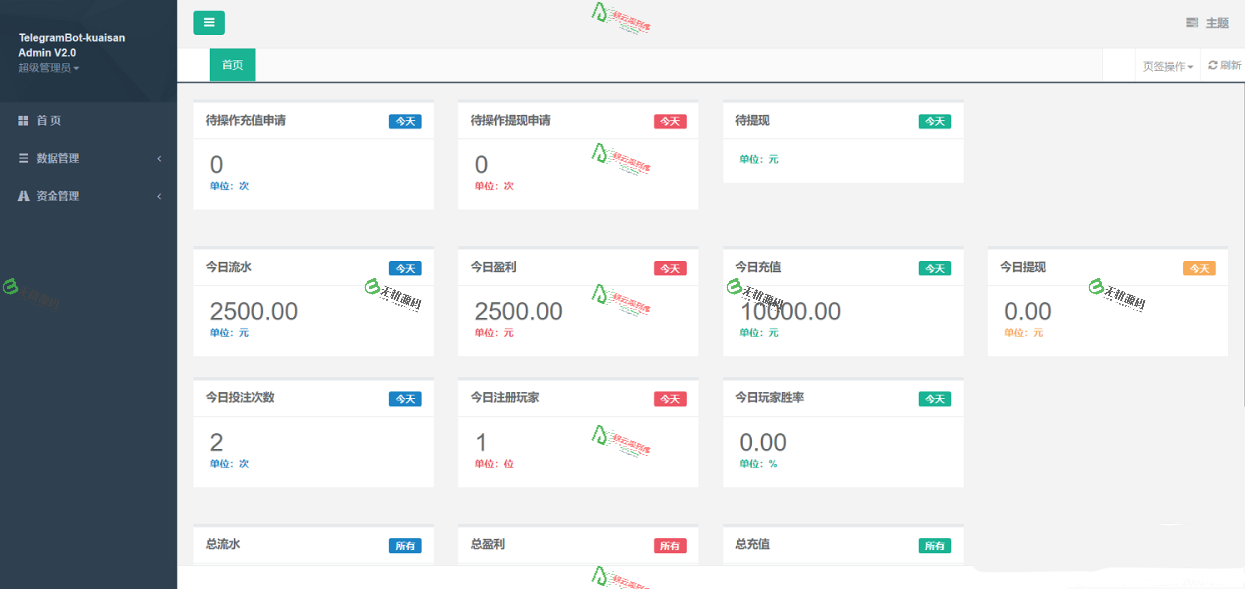Open 首页 in the sidebar menu
The height and width of the screenshot is (589, 1245).
tap(49, 120)
